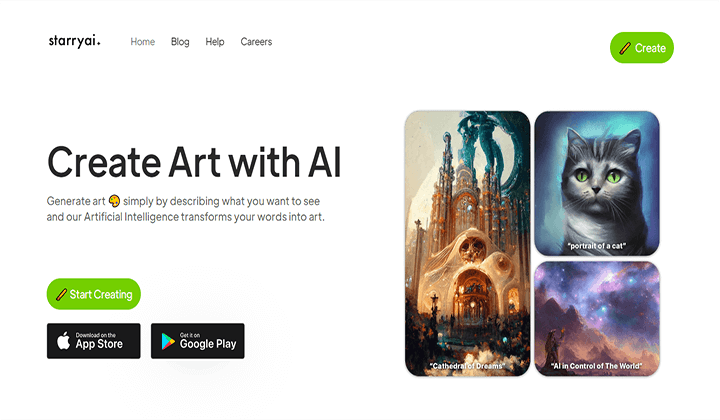
Task: Click the pencil icon in Create button
Action: click(x=625, y=48)
